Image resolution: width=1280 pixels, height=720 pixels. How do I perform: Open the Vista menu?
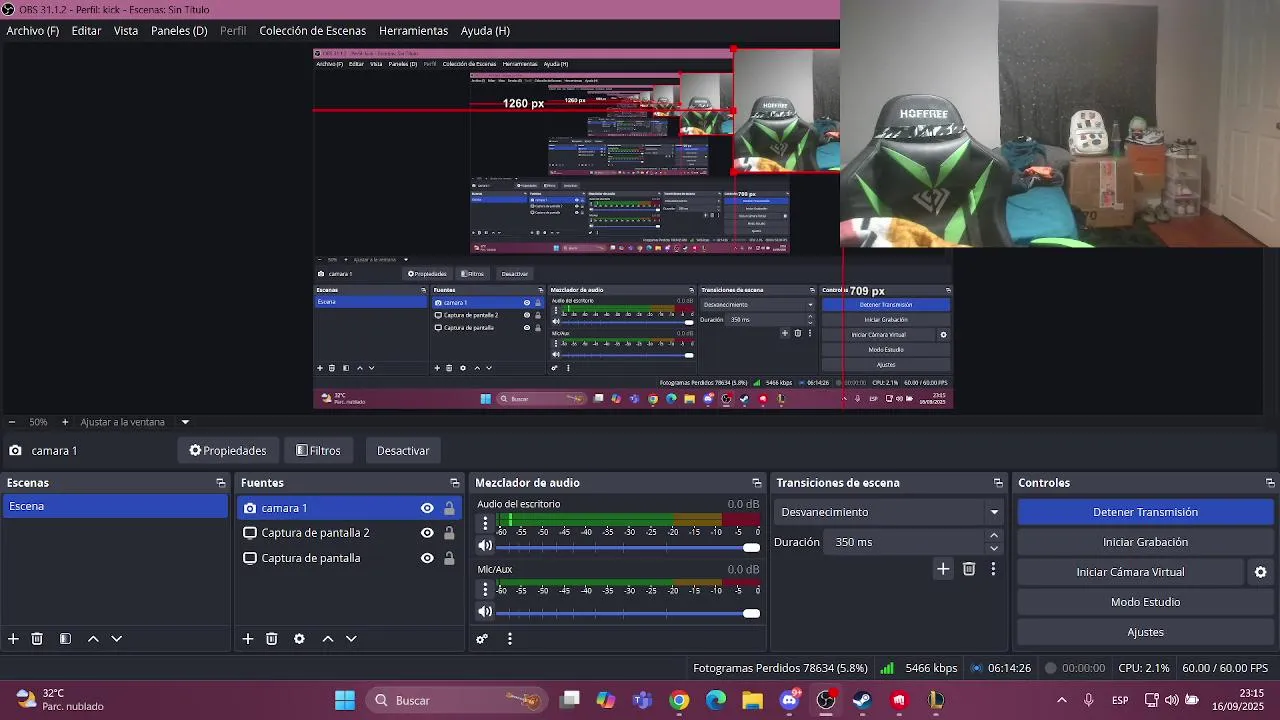(126, 31)
